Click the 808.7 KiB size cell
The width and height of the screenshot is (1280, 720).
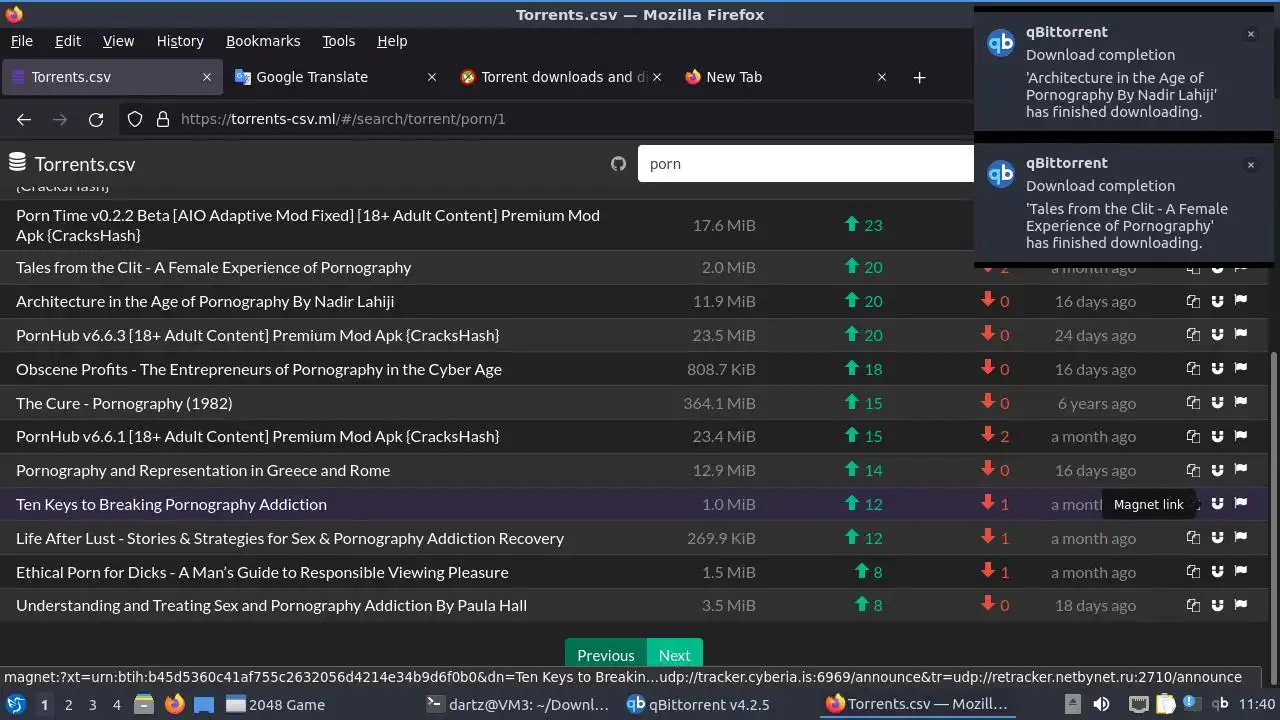pos(721,369)
